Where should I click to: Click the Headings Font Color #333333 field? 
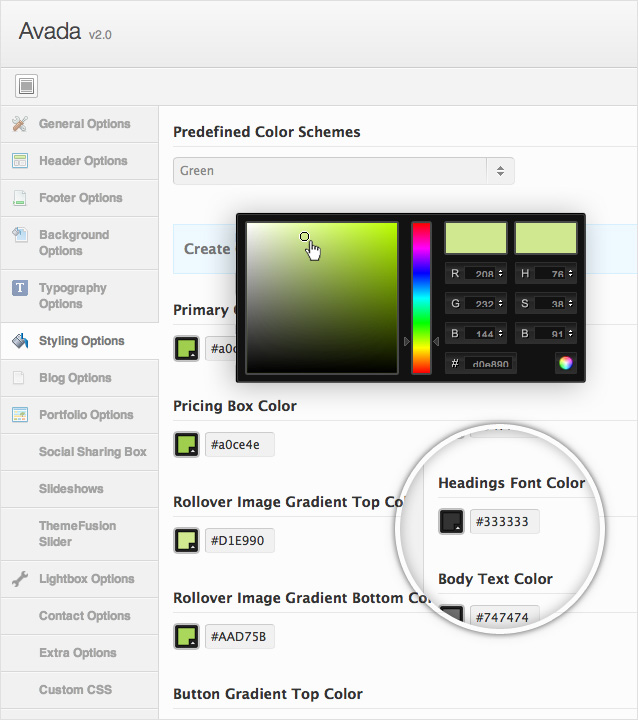click(505, 522)
